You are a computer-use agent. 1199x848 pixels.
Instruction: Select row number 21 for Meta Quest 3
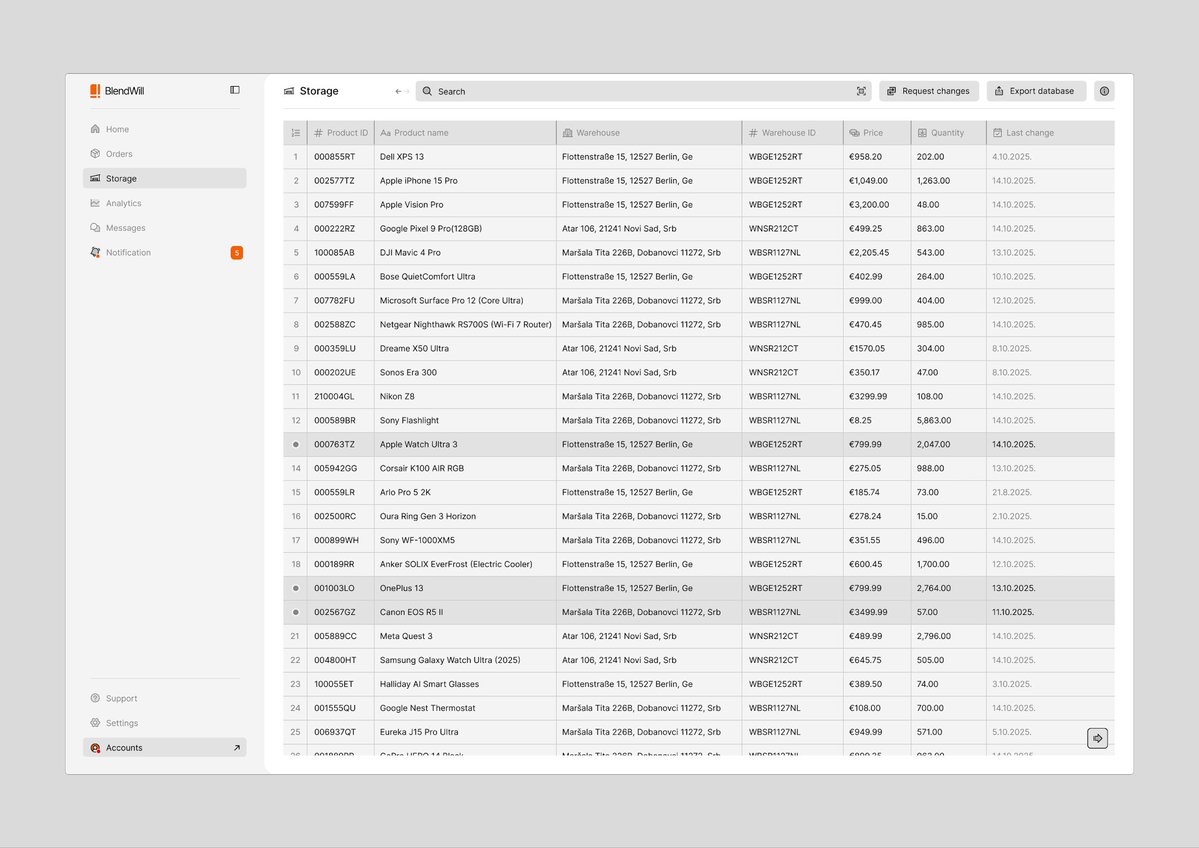click(x=295, y=636)
